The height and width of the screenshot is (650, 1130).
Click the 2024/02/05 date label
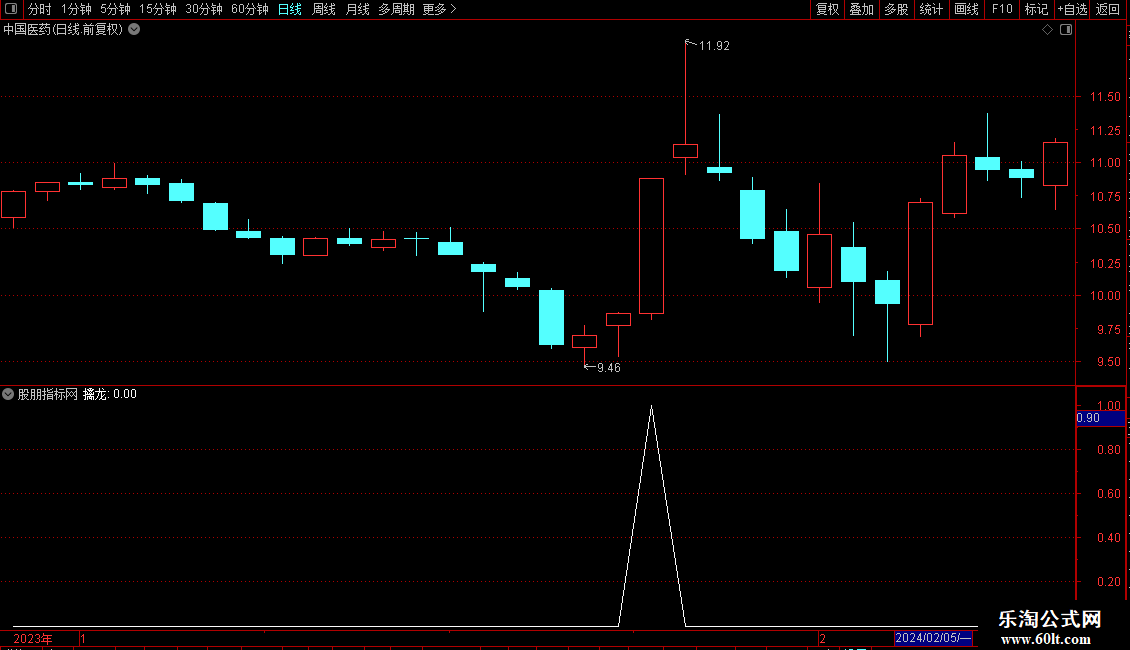933,638
